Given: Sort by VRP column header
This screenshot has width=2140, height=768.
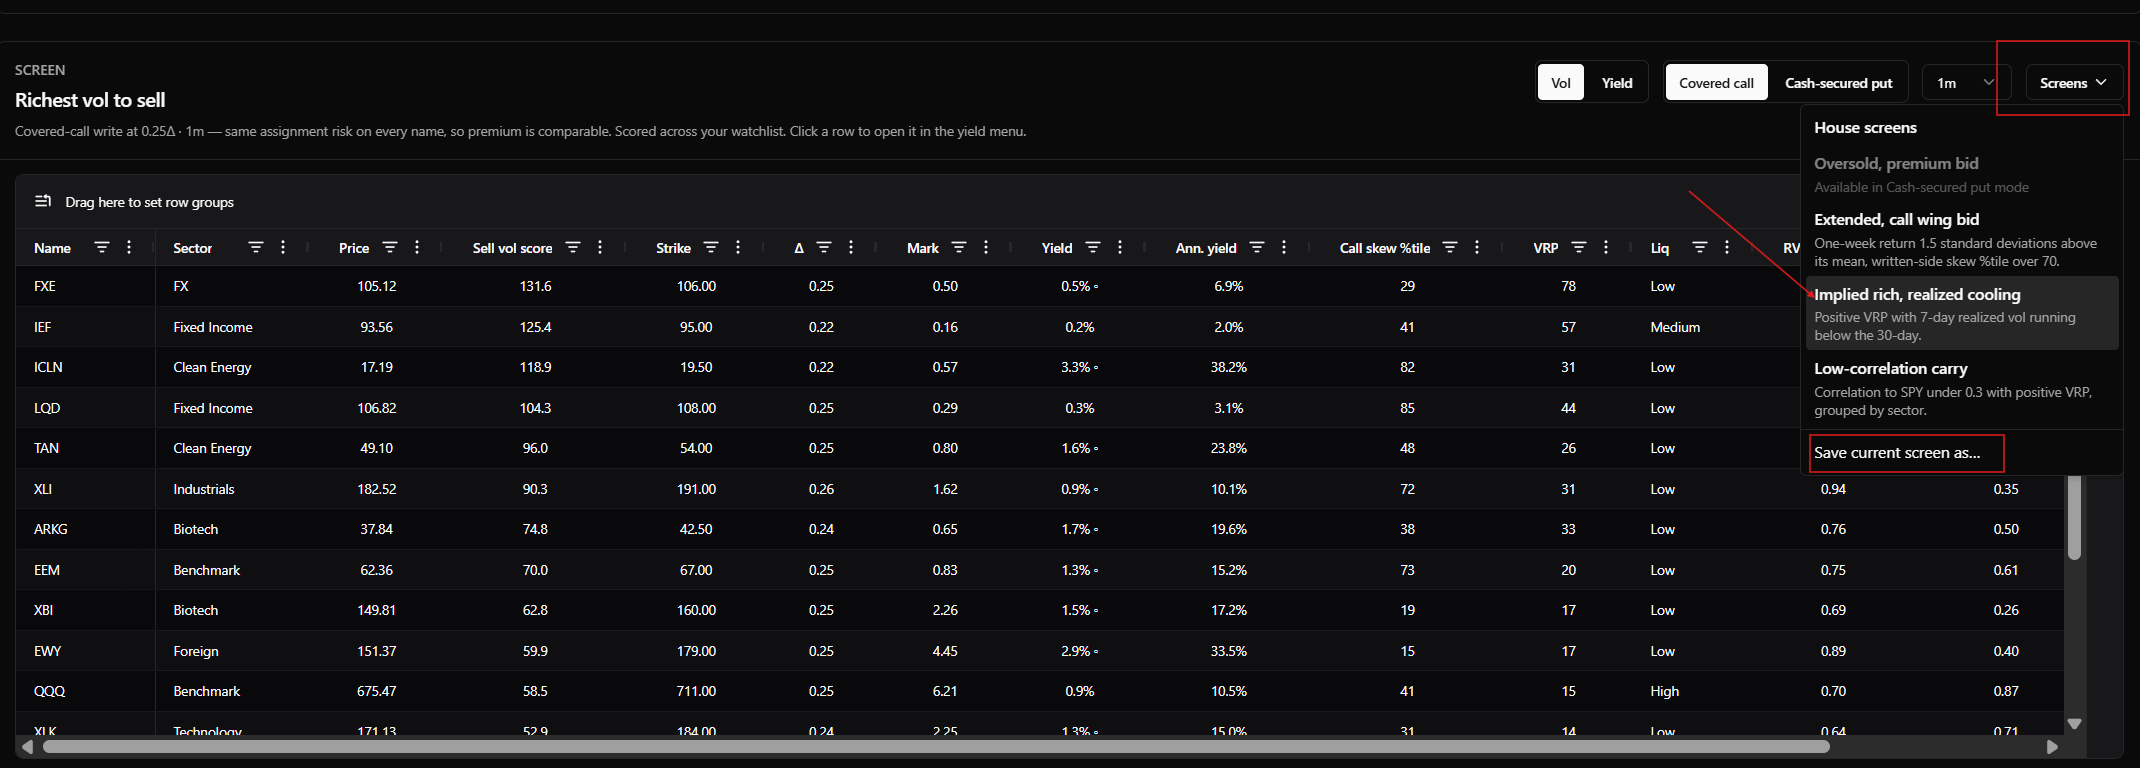Looking at the screenshot, I should click(x=1546, y=248).
